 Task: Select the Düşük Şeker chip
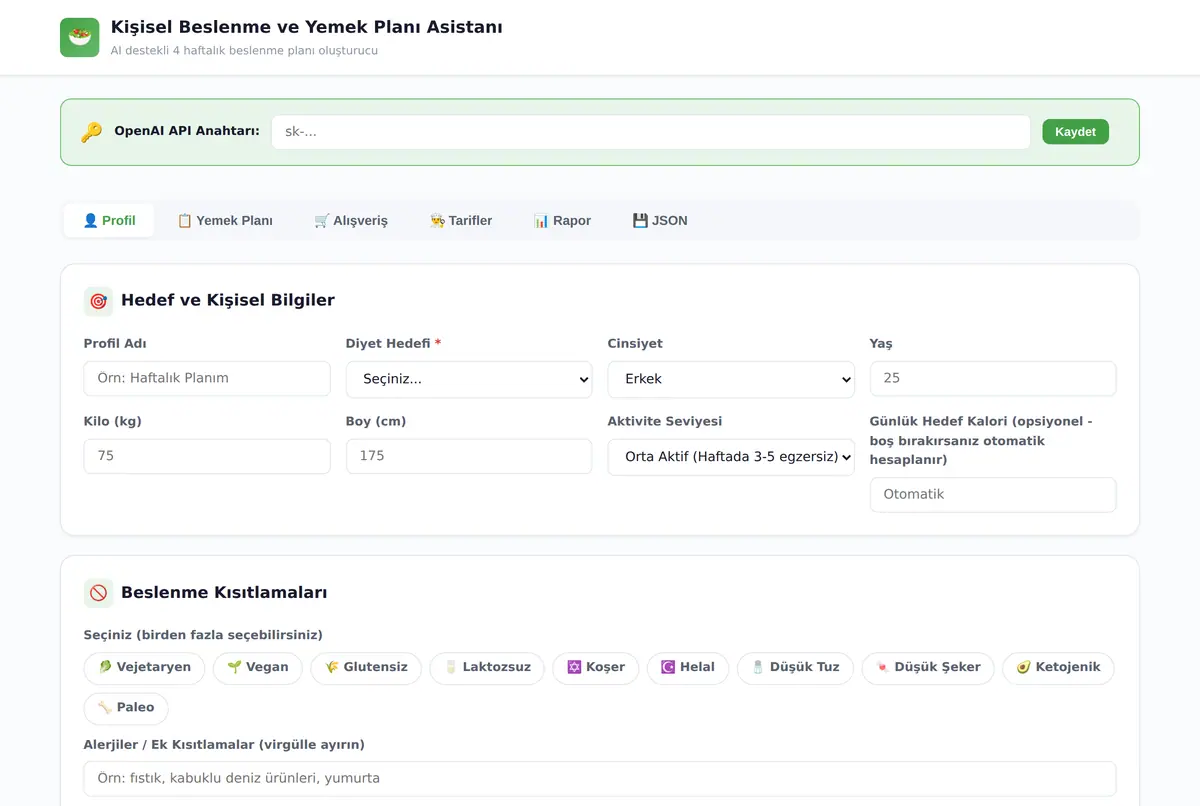click(x=928, y=668)
